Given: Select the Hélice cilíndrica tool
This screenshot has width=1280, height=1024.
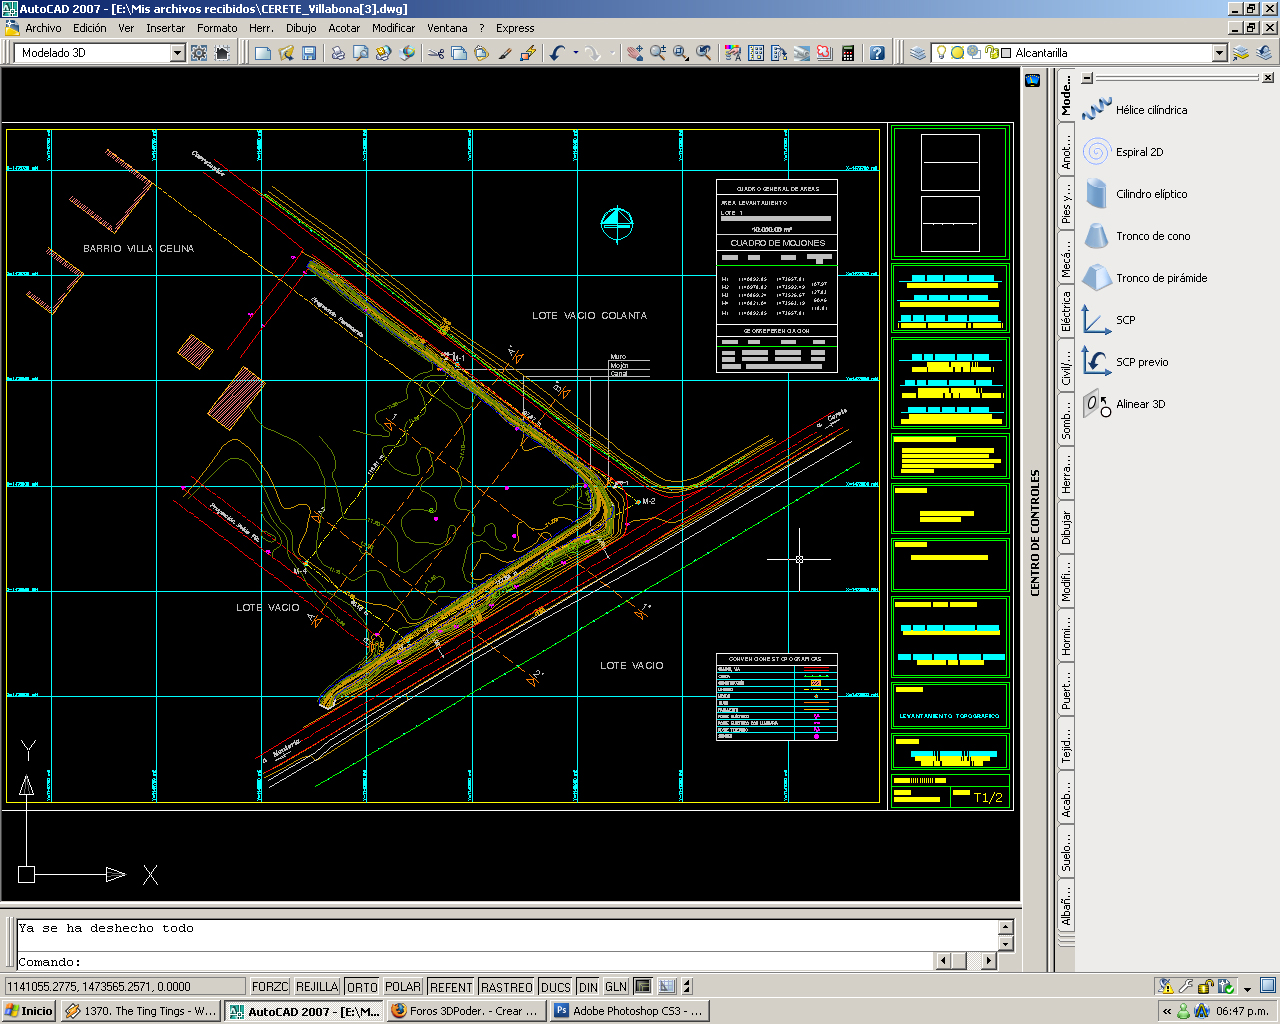Looking at the screenshot, I should [x=1135, y=110].
